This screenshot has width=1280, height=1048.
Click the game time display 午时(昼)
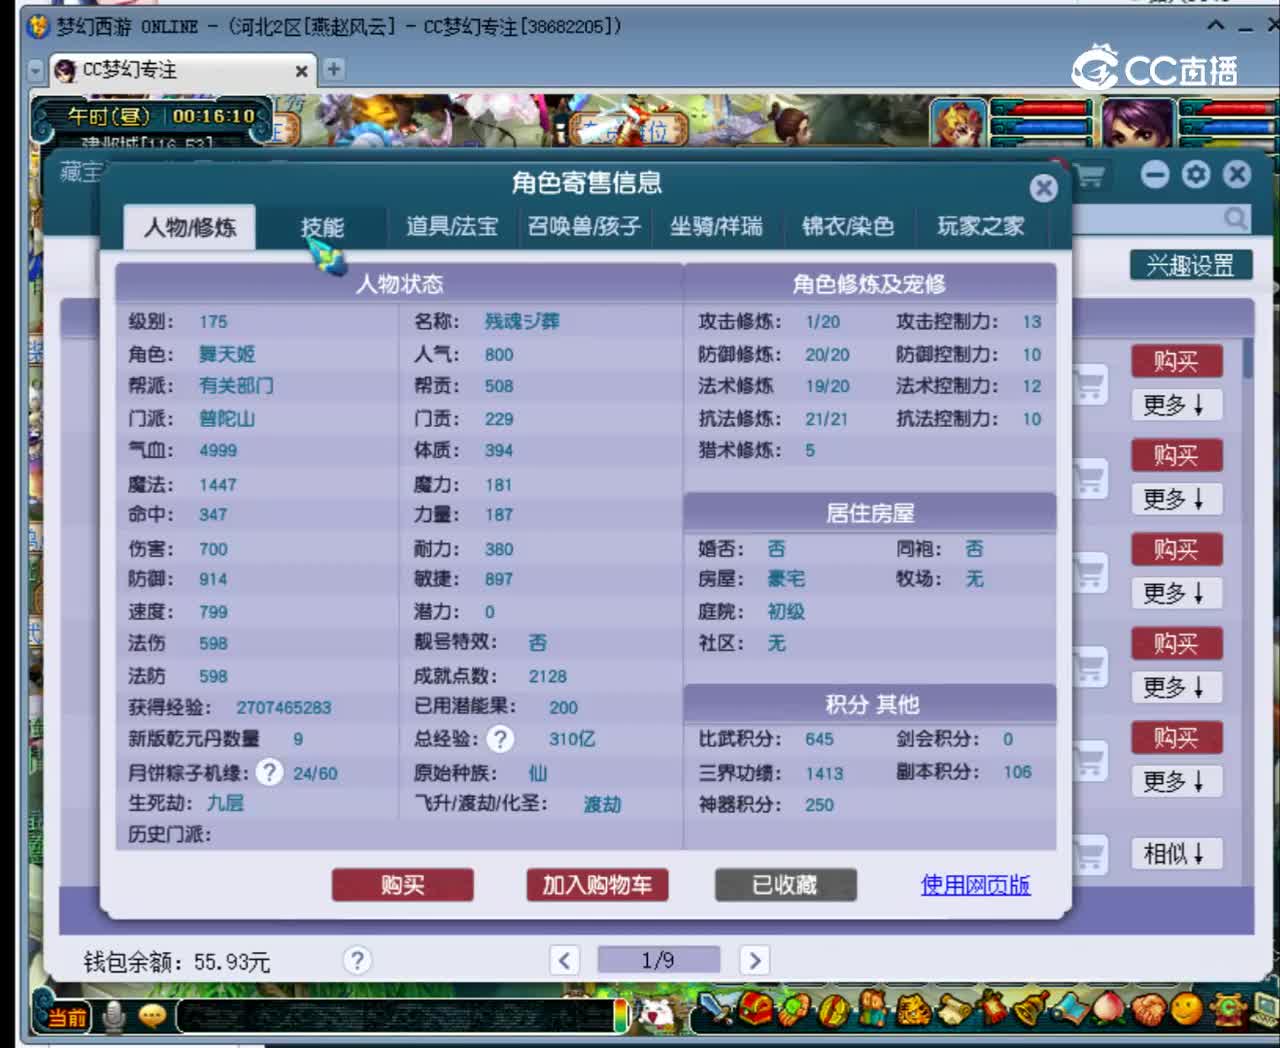point(109,116)
